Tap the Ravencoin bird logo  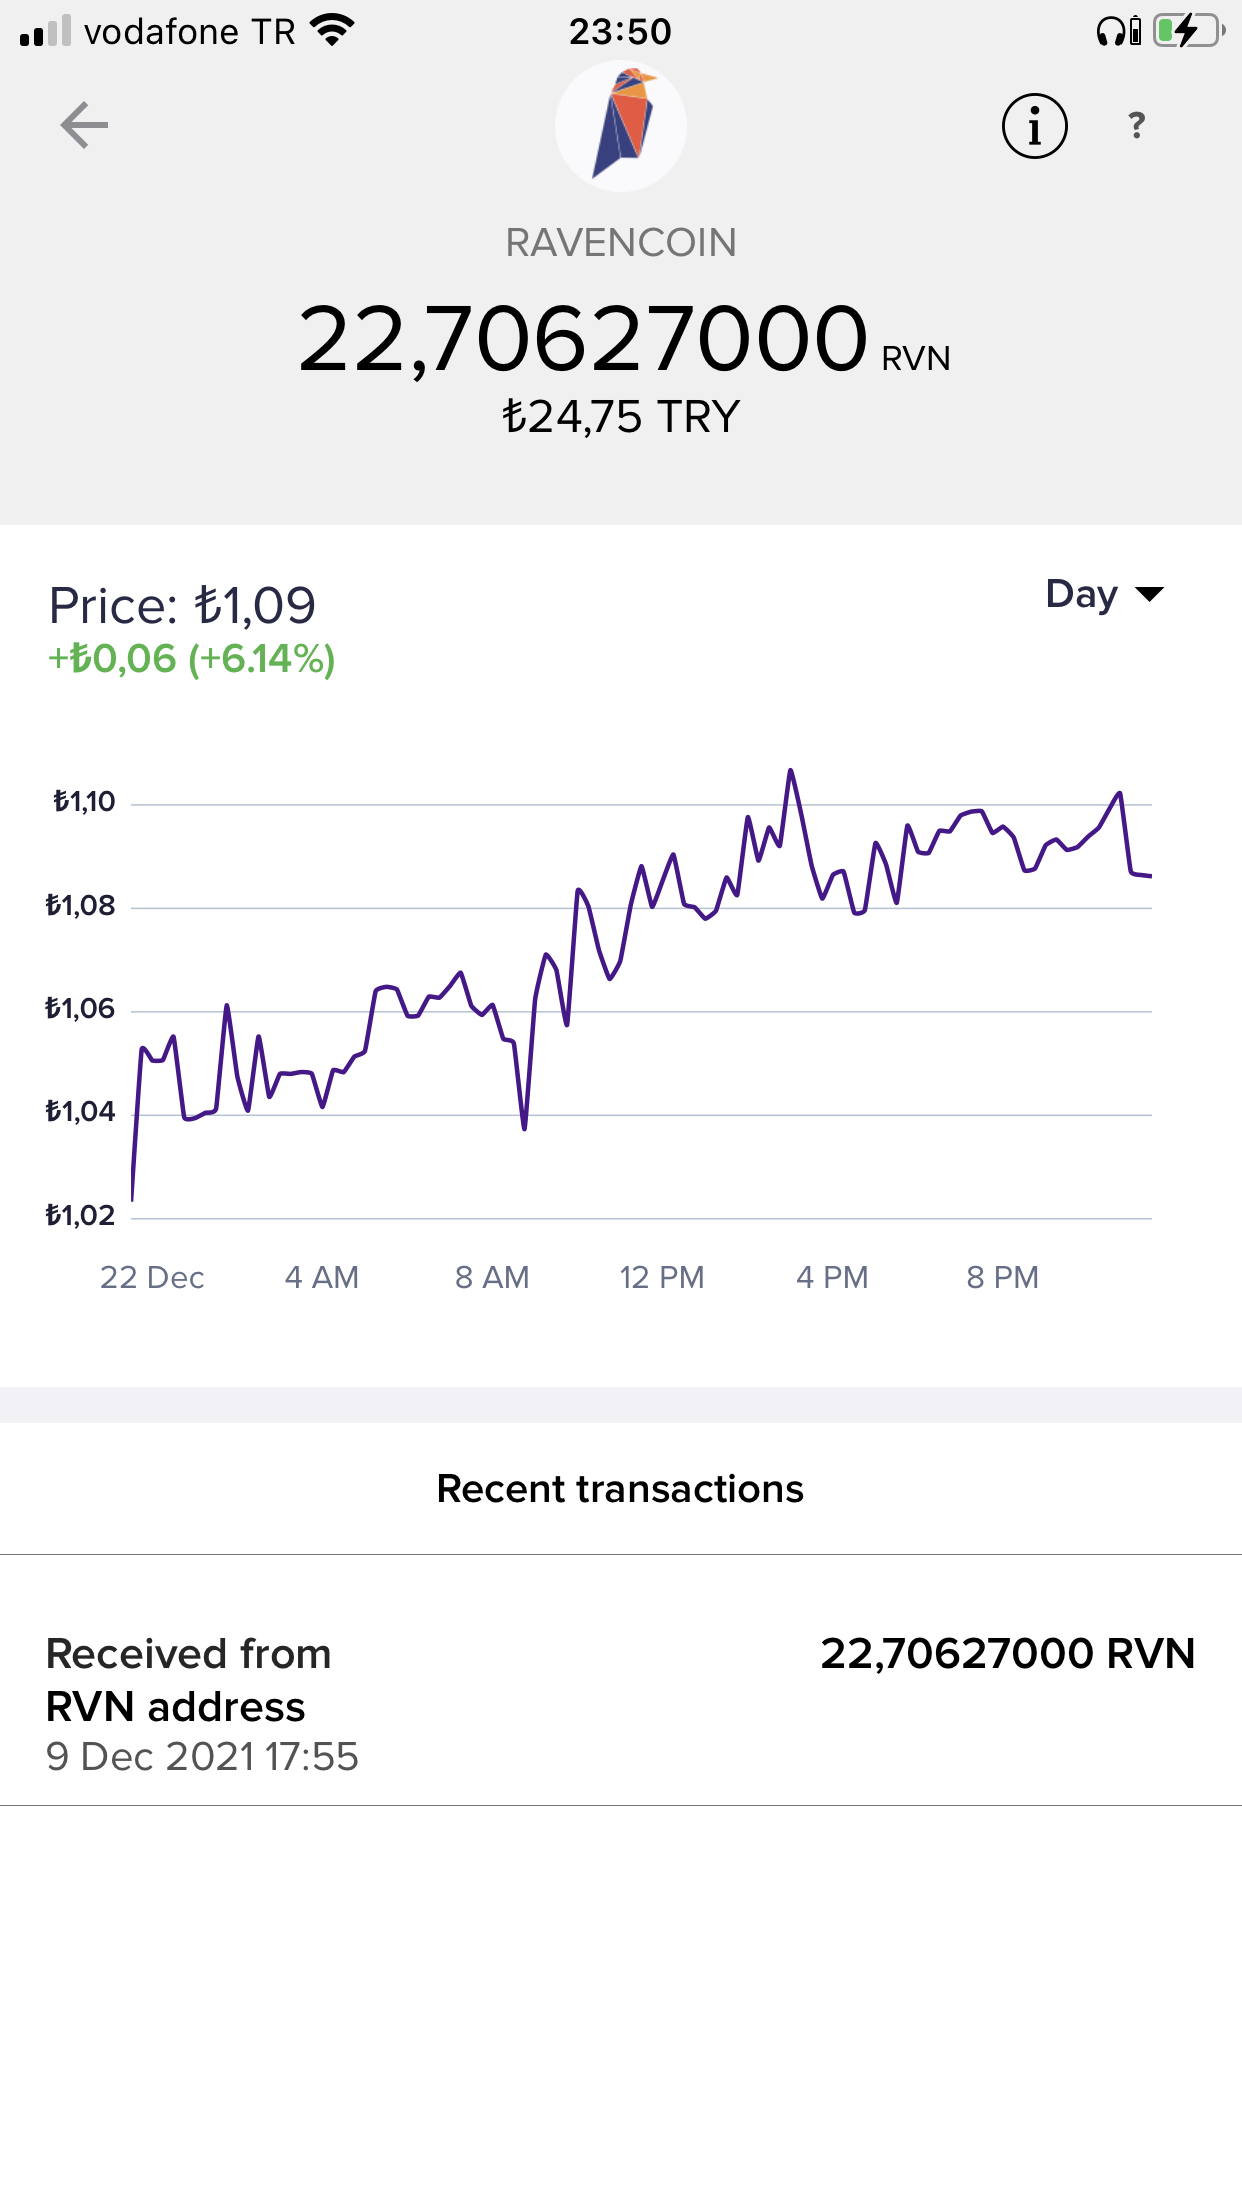click(621, 126)
